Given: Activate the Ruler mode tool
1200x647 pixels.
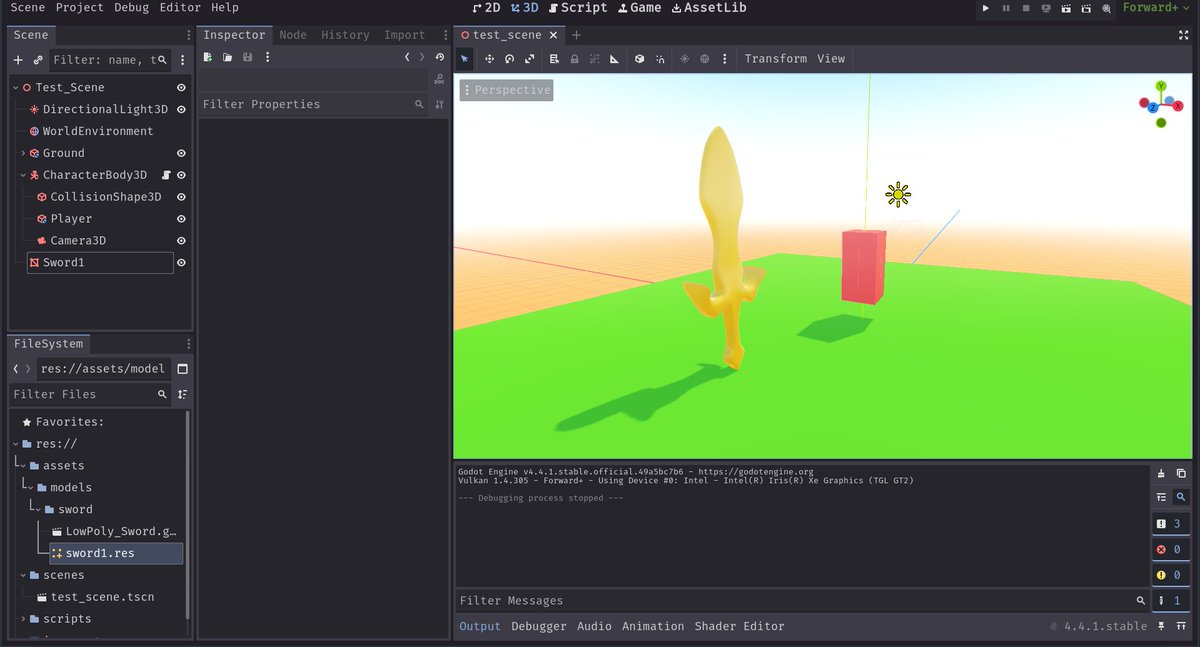Looking at the screenshot, I should coord(615,59).
